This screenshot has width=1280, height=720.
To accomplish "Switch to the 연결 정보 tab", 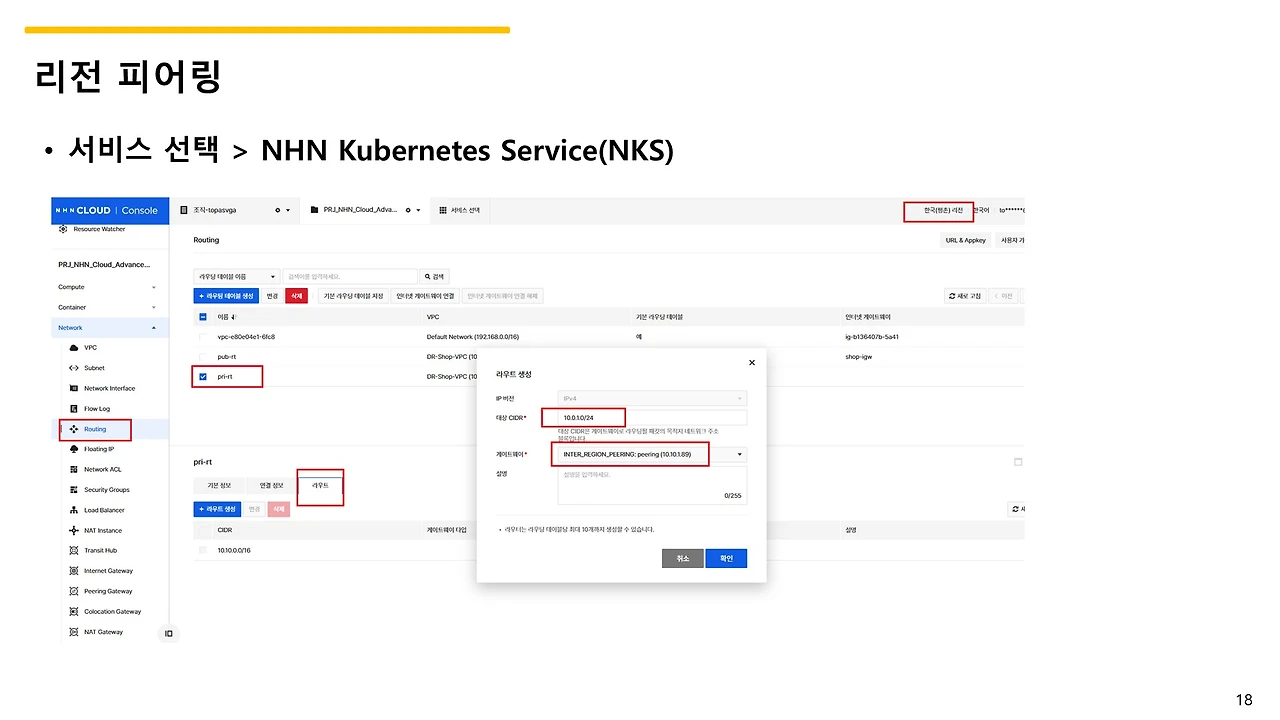I will pos(271,485).
